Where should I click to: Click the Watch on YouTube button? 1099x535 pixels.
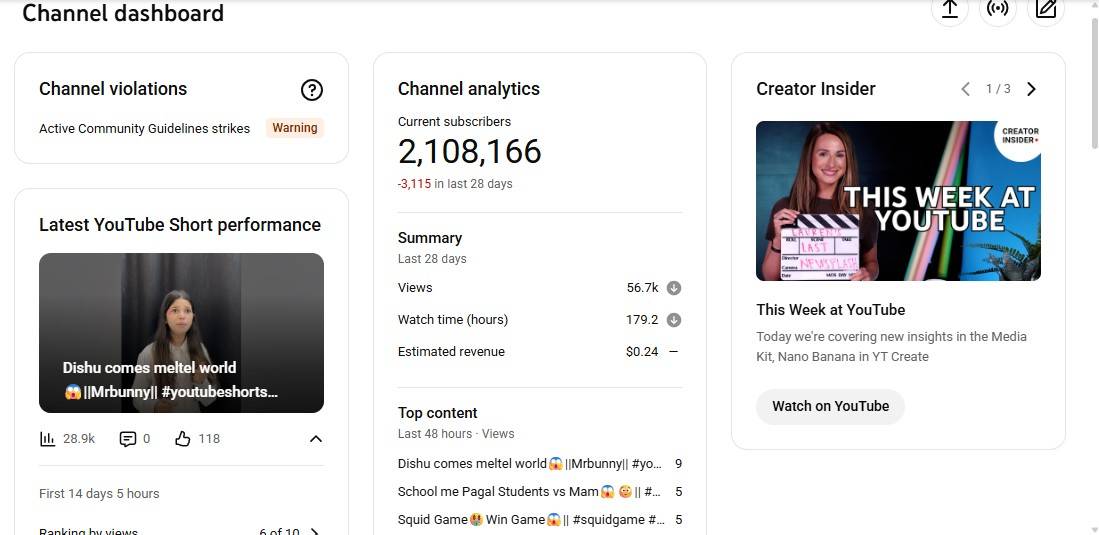[830, 406]
